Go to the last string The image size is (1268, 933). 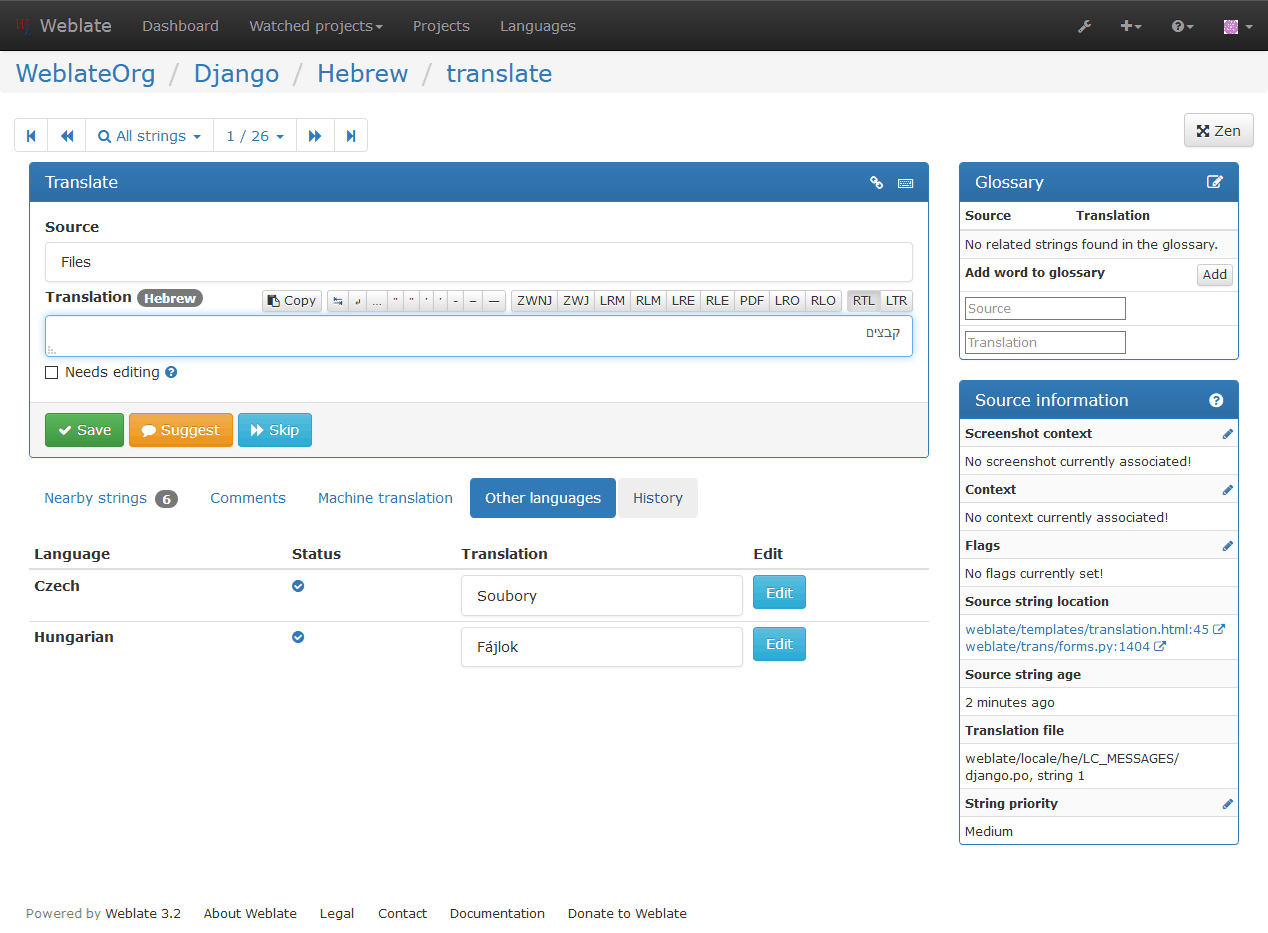(351, 135)
